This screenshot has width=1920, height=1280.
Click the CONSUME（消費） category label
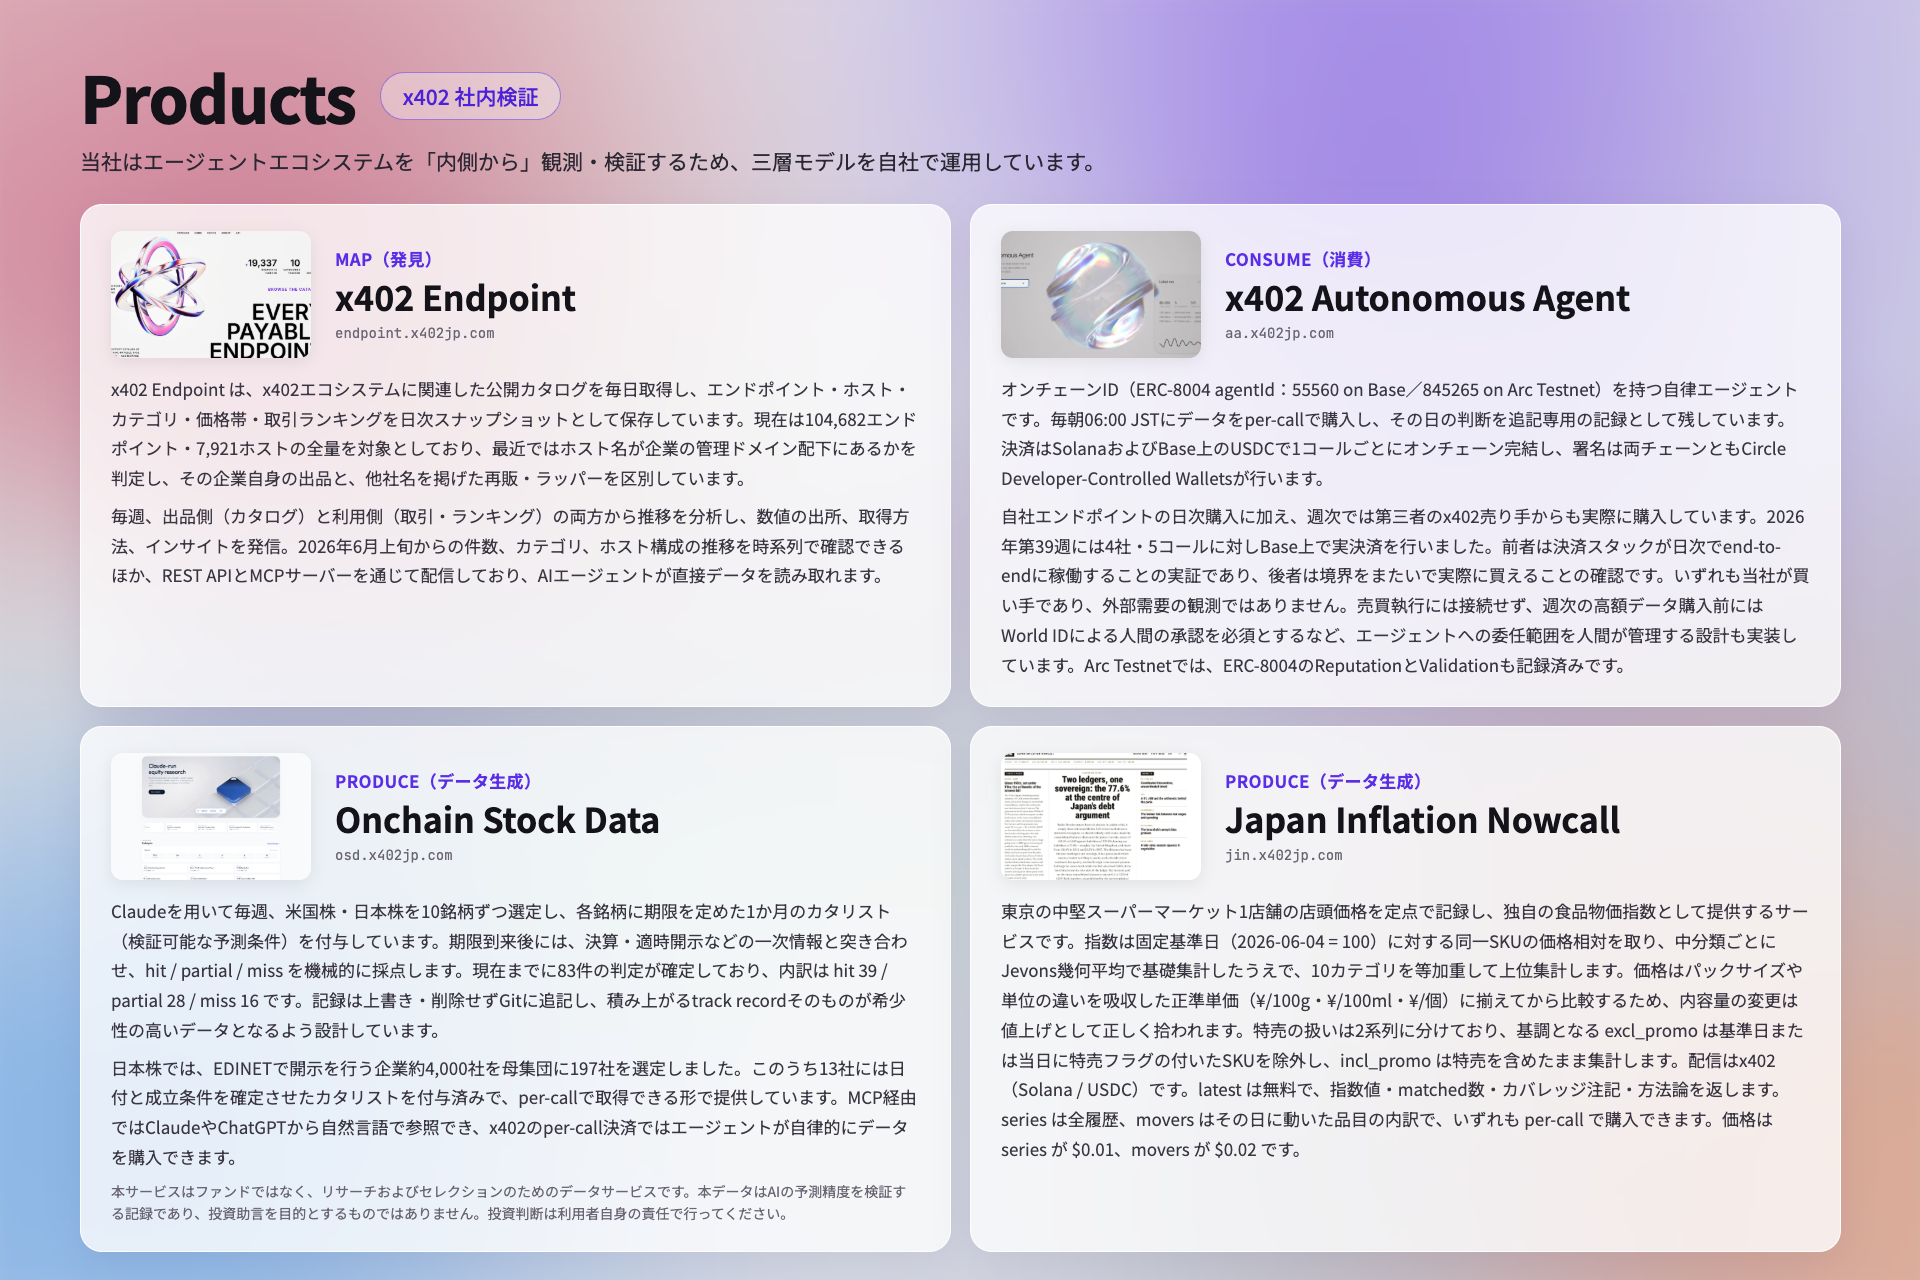coord(1299,260)
